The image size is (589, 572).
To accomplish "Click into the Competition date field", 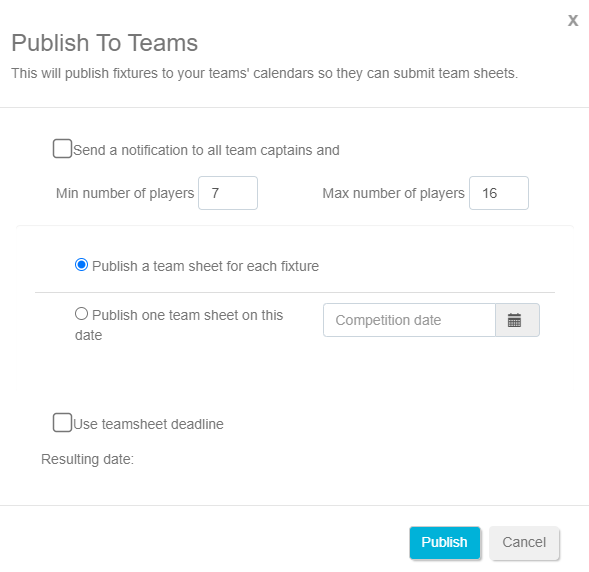I will [409, 320].
